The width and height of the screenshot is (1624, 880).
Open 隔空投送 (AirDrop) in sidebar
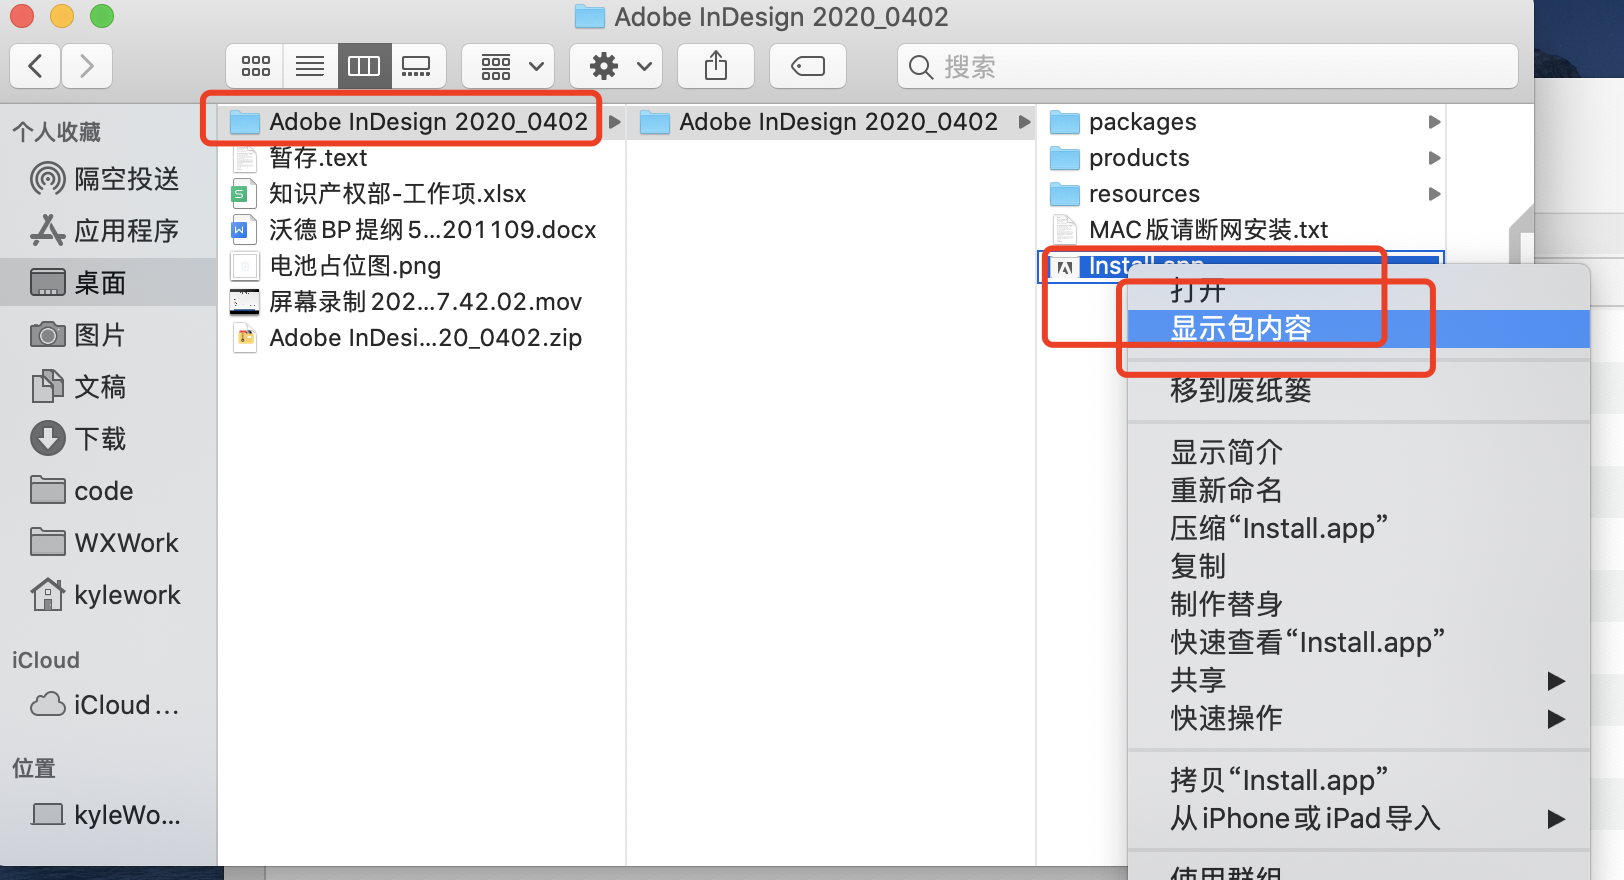point(108,179)
